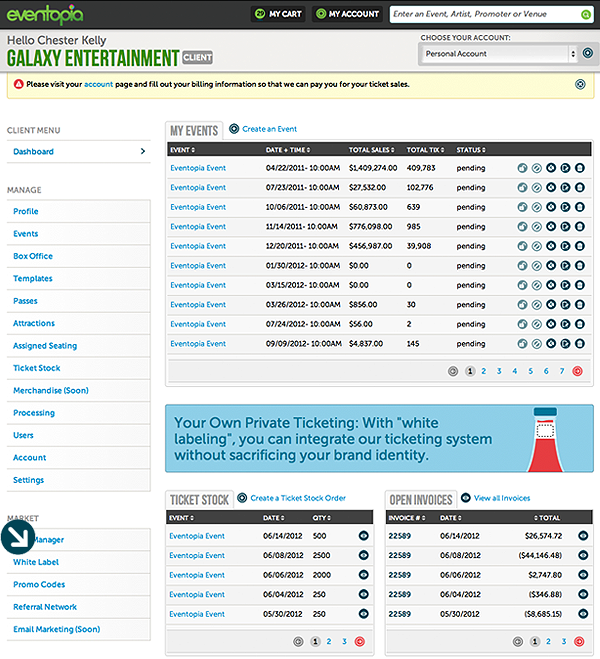600x659 pixels.
Task: Click the go icon next to the account selector
Action: point(587,53)
